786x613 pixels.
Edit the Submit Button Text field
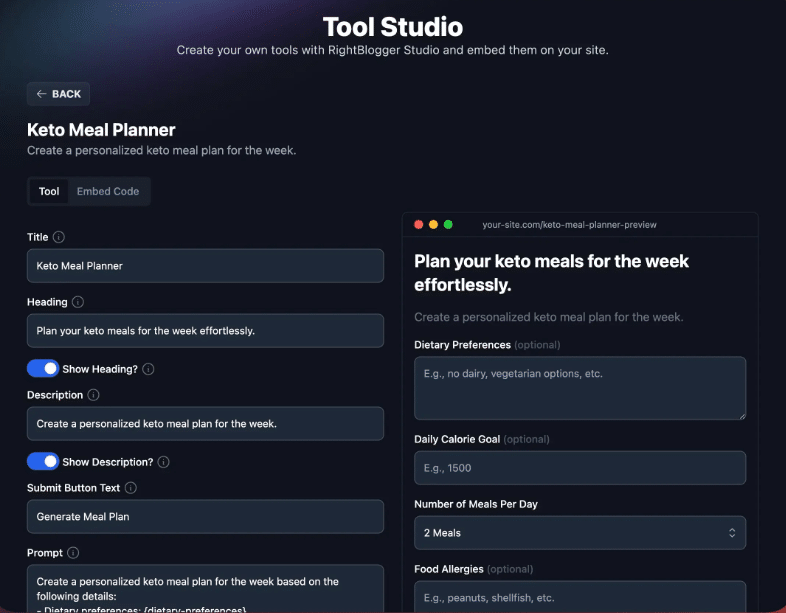(206, 516)
